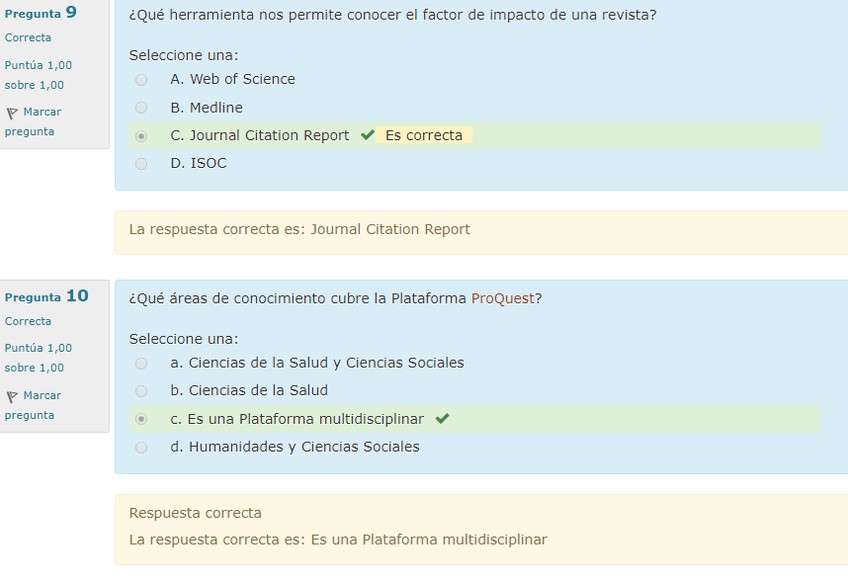Click 'Correcta' status under Pregunta 9

tap(28, 38)
